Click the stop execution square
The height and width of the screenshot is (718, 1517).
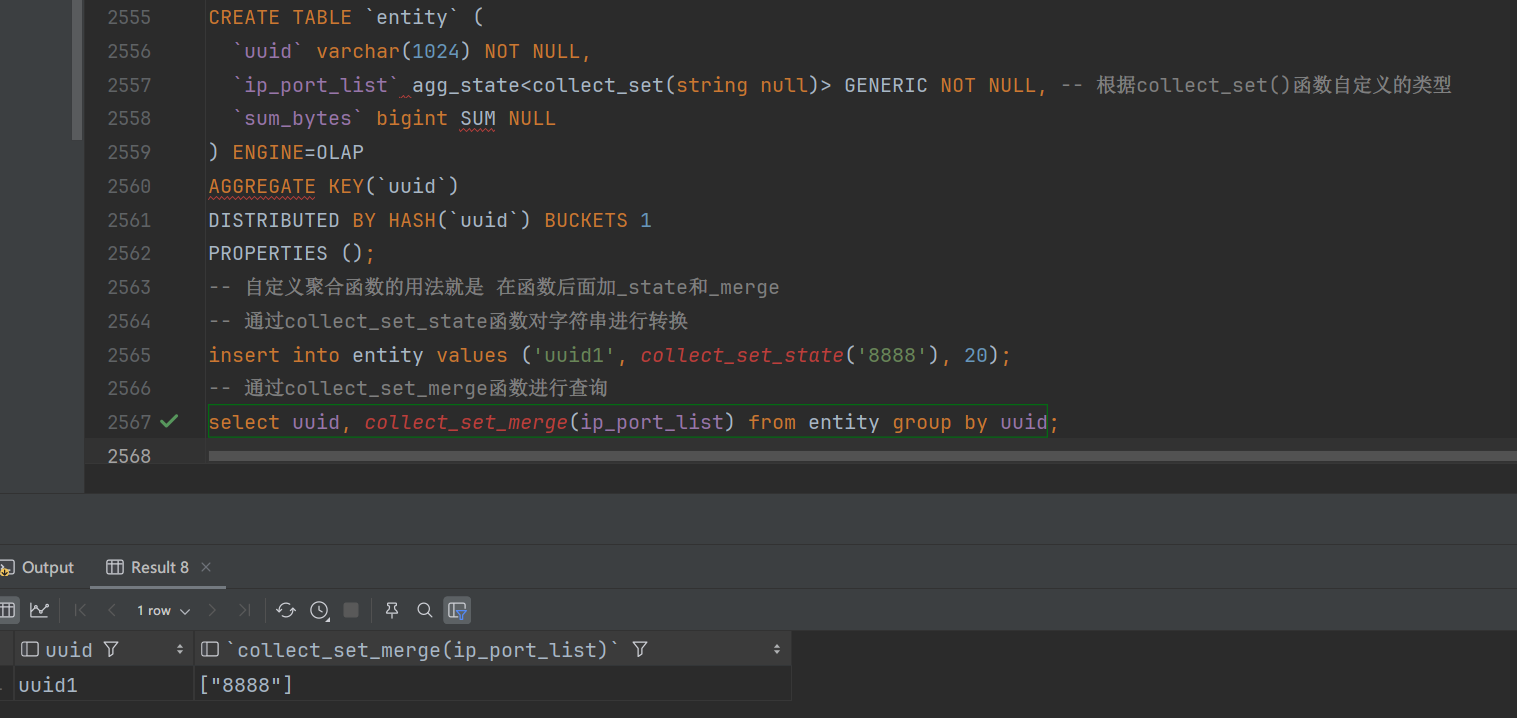pyautogui.click(x=351, y=610)
